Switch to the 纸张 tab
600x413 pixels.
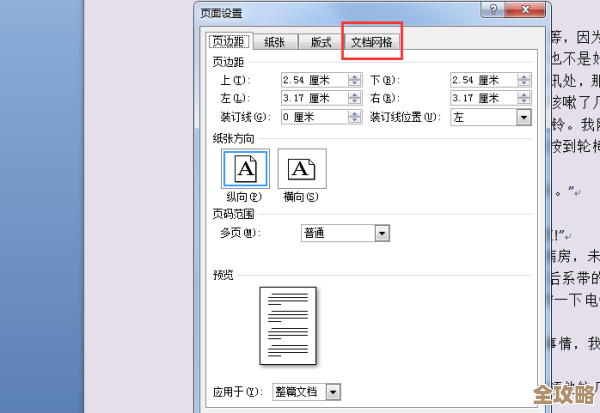click(x=275, y=42)
